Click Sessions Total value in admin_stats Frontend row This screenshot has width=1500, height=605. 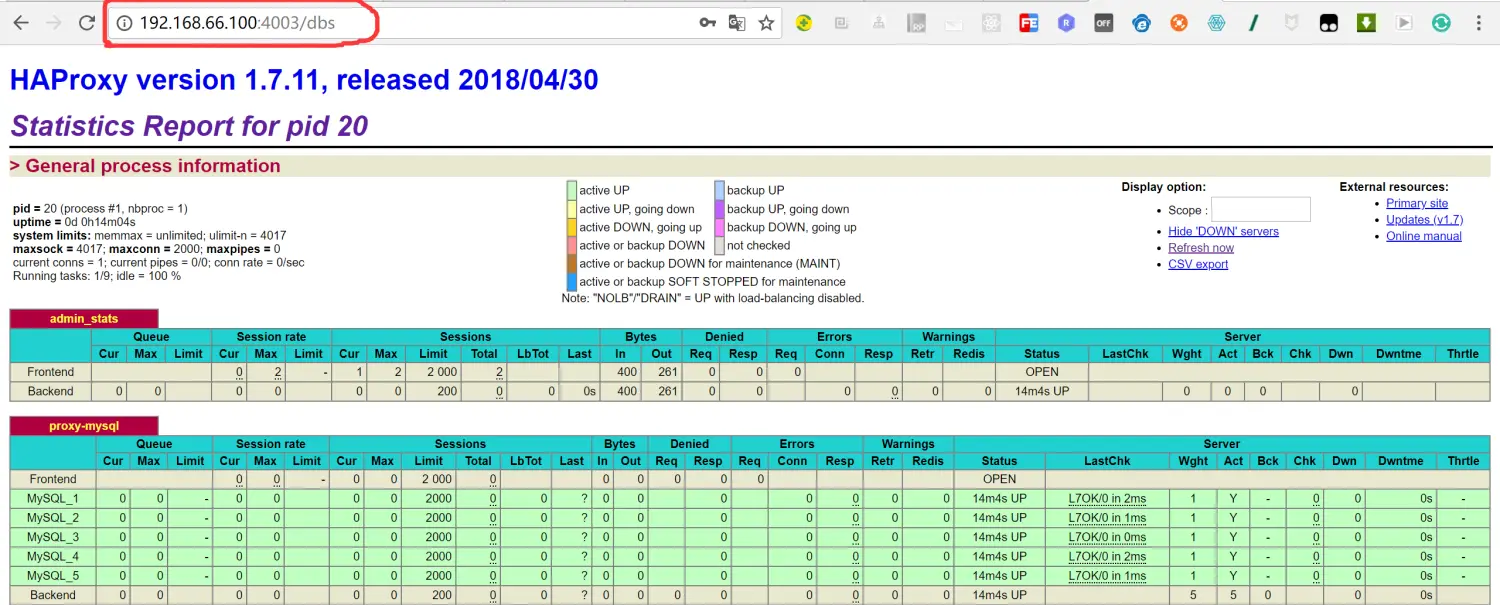click(x=498, y=372)
